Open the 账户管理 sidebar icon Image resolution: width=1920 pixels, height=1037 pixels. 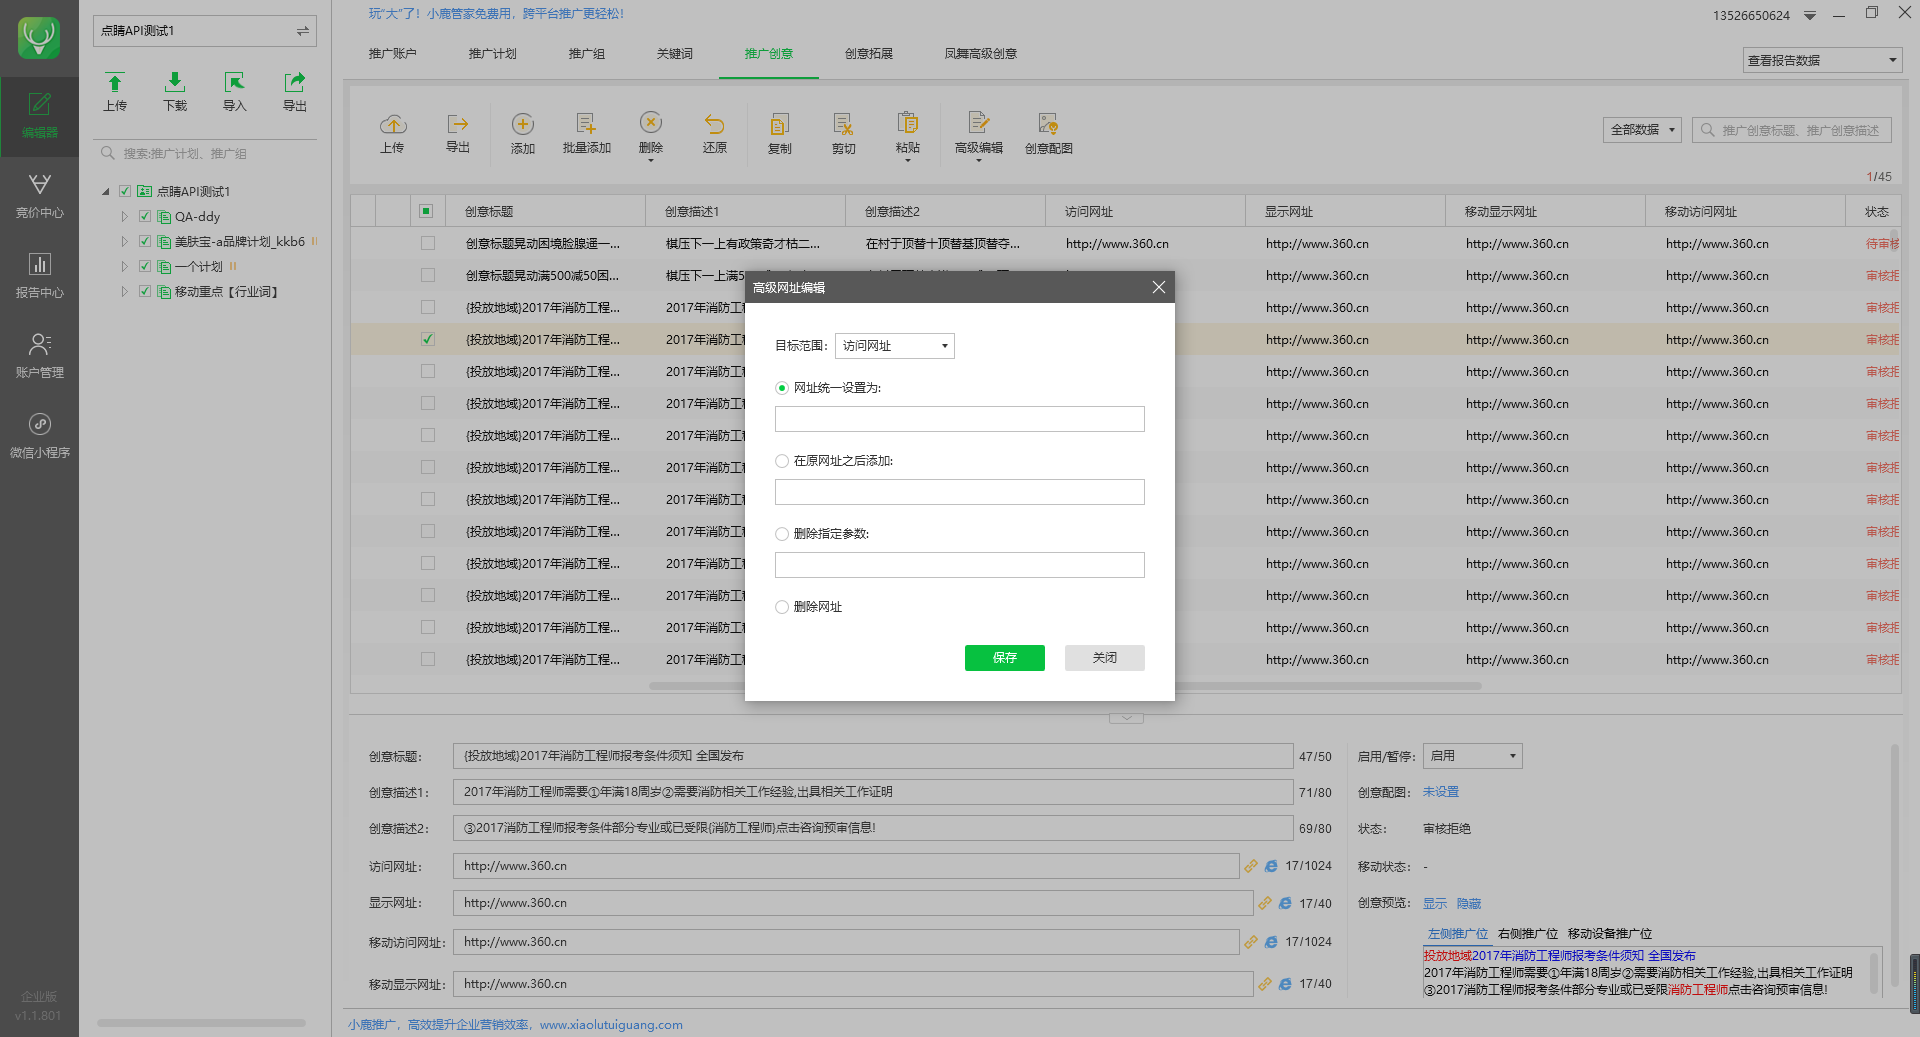(39, 356)
